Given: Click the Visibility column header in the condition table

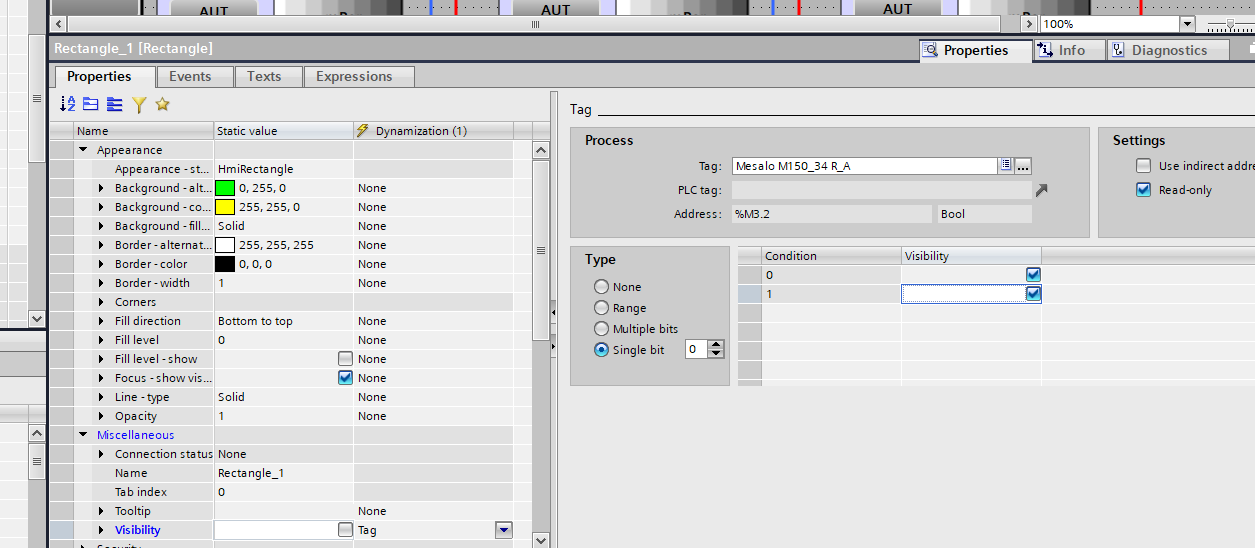Looking at the screenshot, I should click(x=971, y=256).
